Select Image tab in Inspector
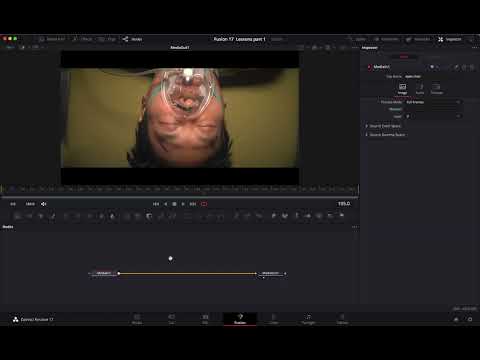This screenshot has width=480, height=360. [x=402, y=89]
